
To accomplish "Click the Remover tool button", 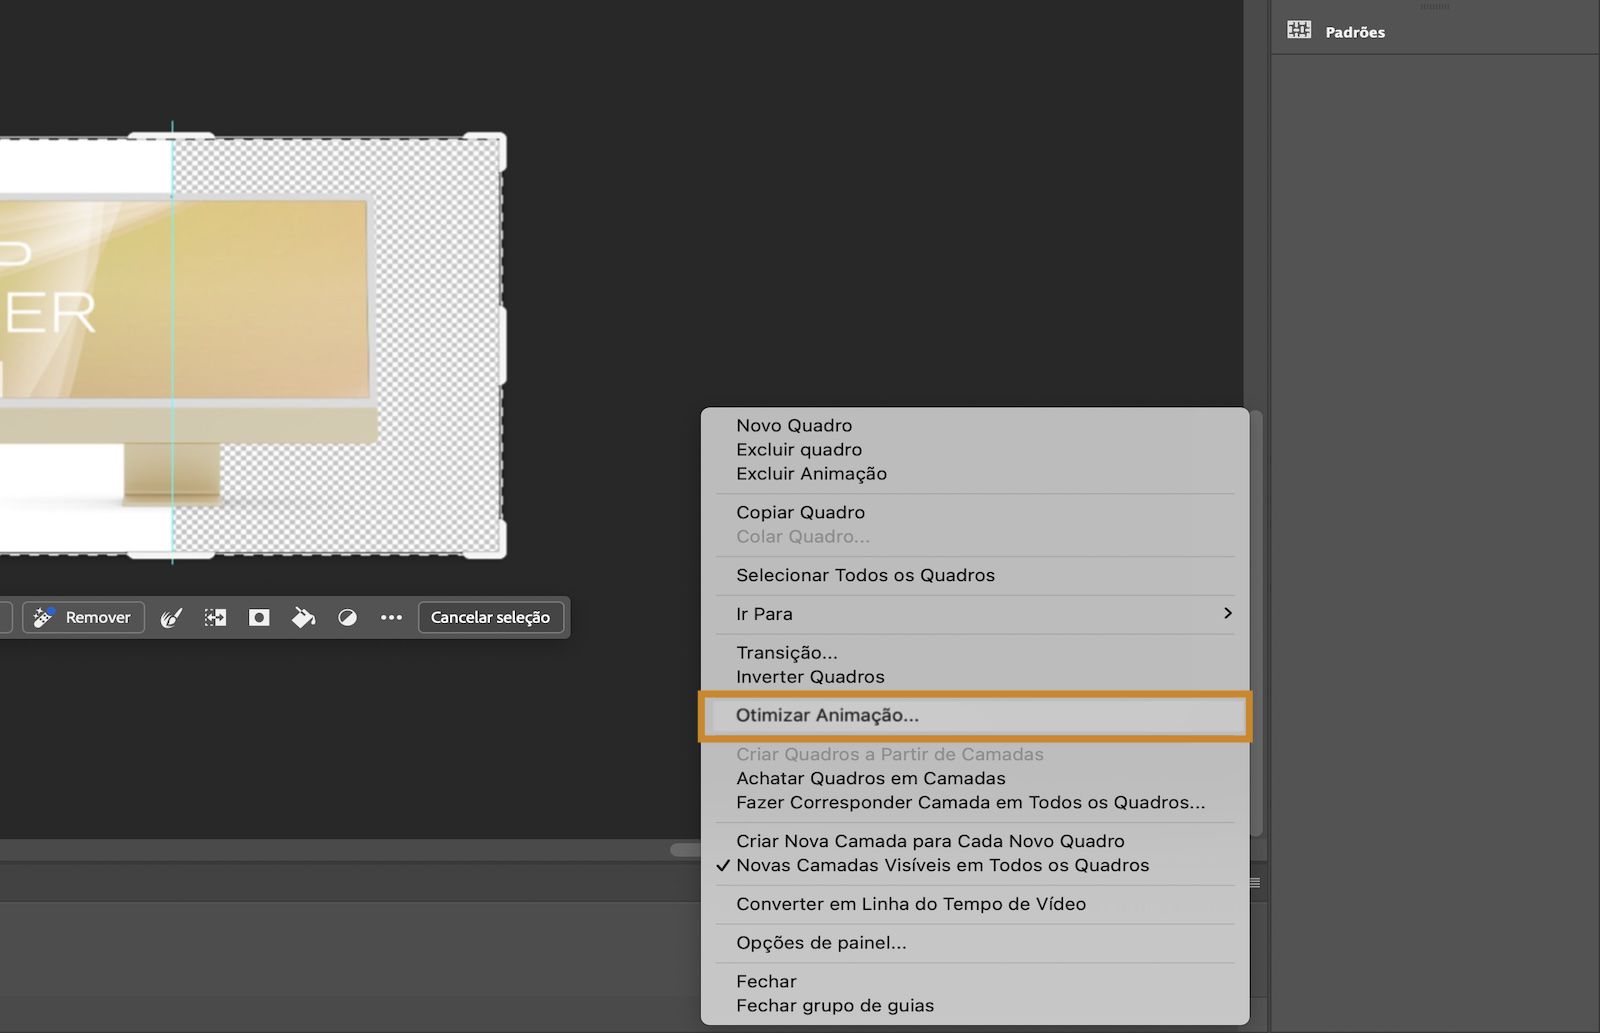I will (84, 618).
